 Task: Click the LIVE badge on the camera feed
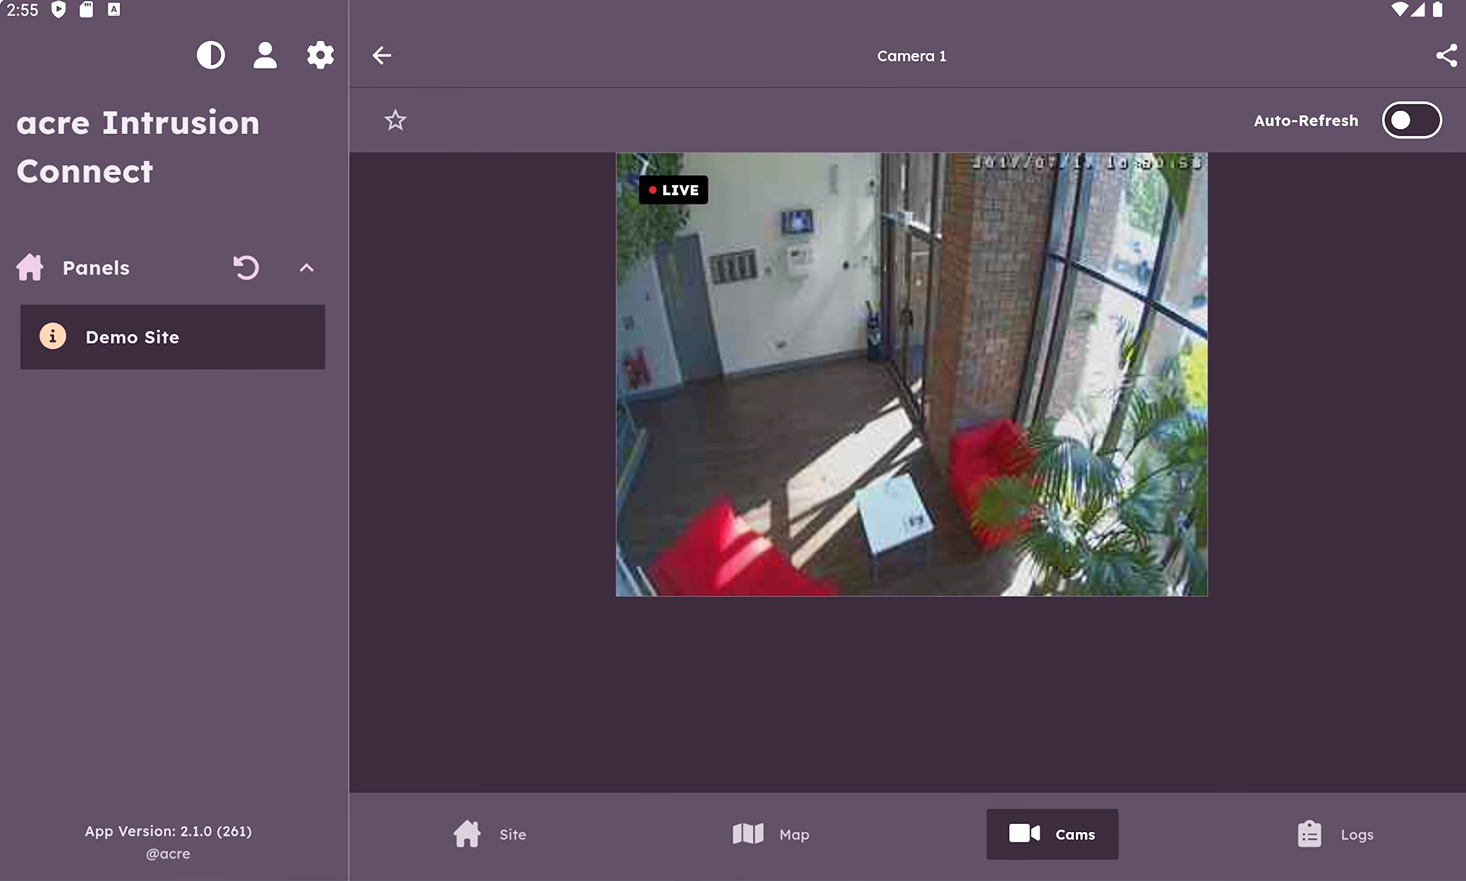674,190
